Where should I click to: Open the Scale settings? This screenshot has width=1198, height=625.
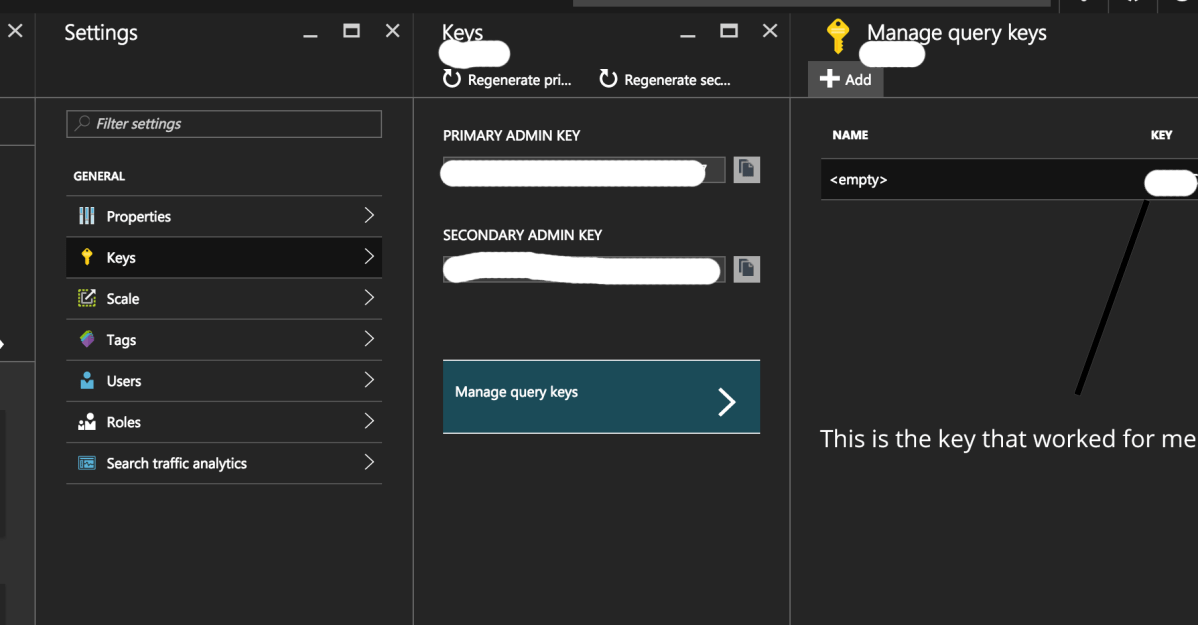coord(224,299)
